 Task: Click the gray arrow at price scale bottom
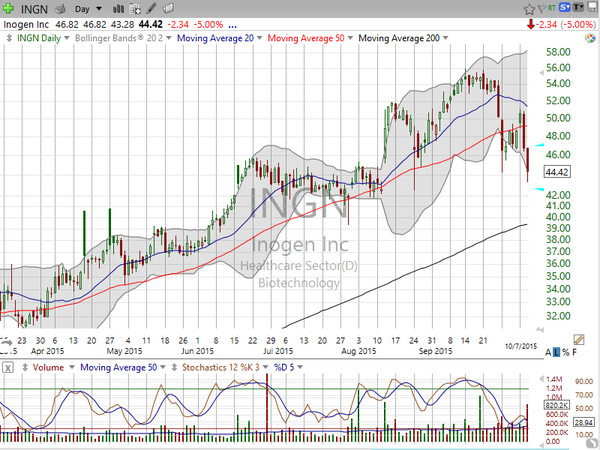[540, 329]
